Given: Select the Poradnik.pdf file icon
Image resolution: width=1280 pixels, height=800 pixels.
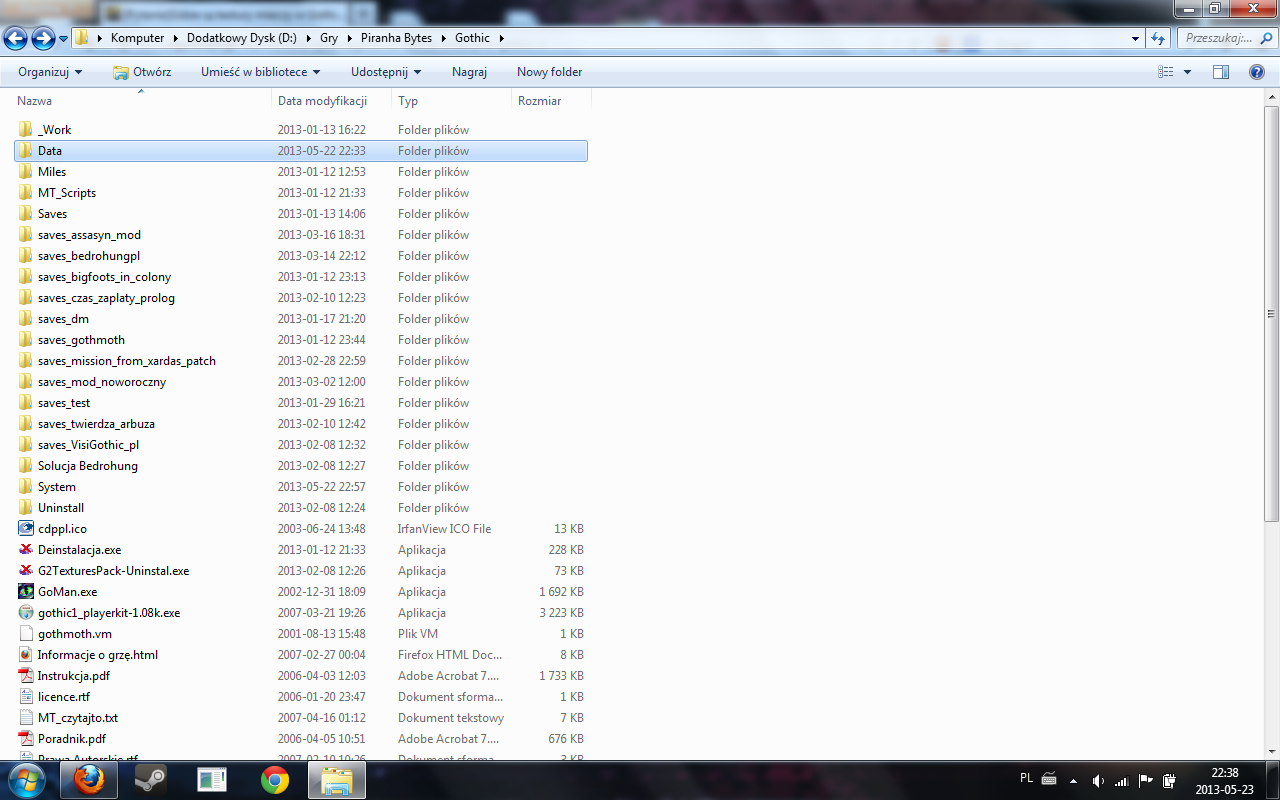Looking at the screenshot, I should (x=26, y=739).
